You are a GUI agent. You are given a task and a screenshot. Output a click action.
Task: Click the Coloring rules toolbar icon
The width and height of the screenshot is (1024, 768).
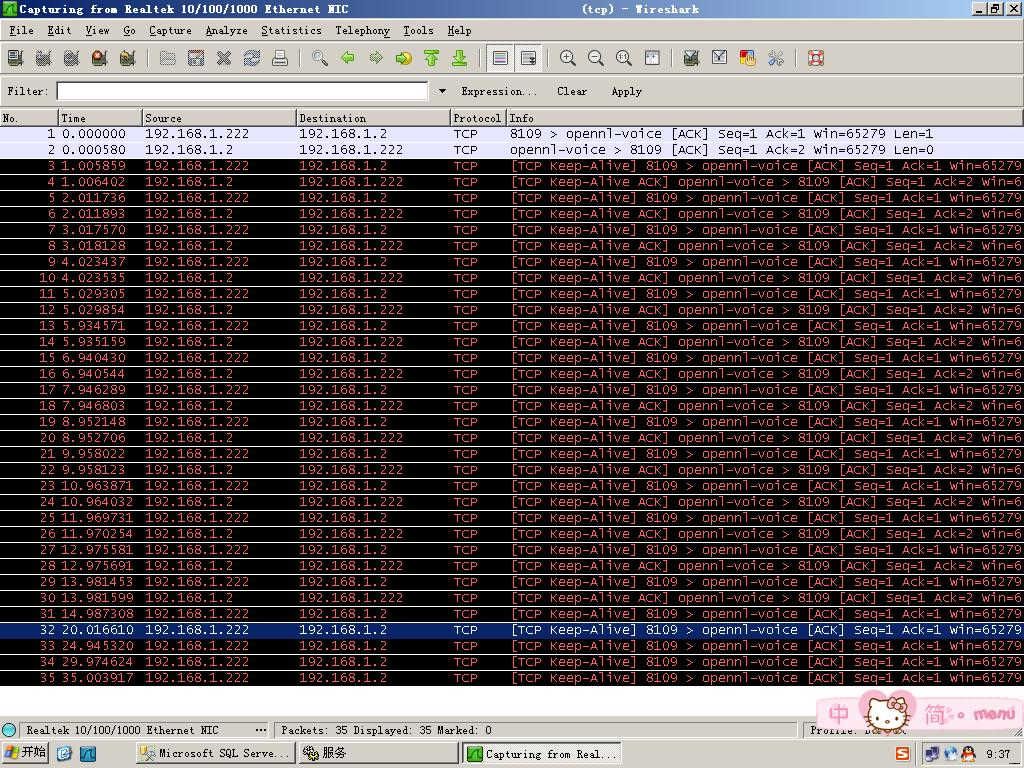(x=747, y=59)
